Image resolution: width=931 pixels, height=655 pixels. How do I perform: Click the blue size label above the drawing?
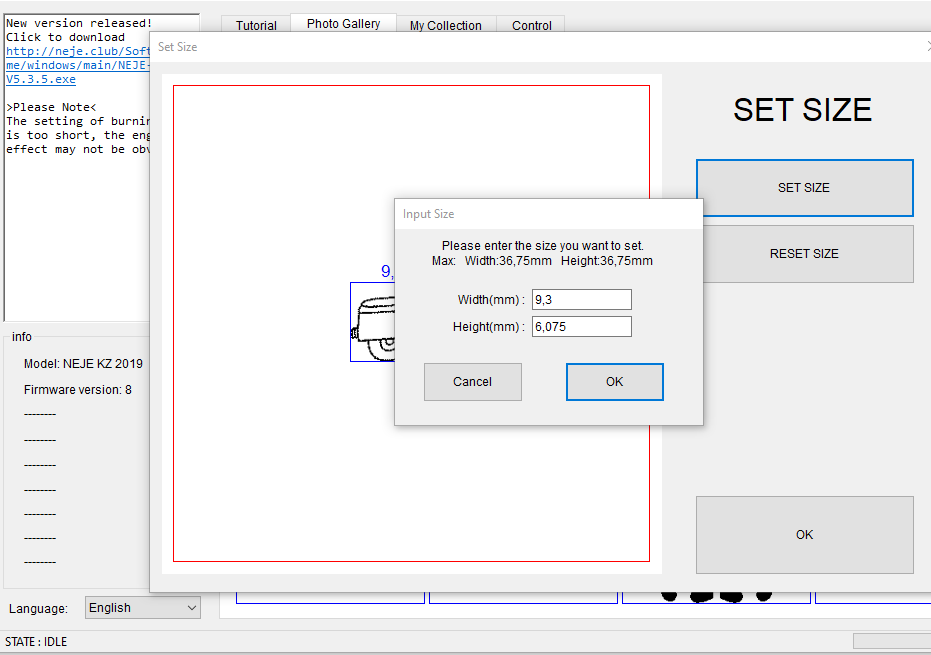[x=386, y=272]
